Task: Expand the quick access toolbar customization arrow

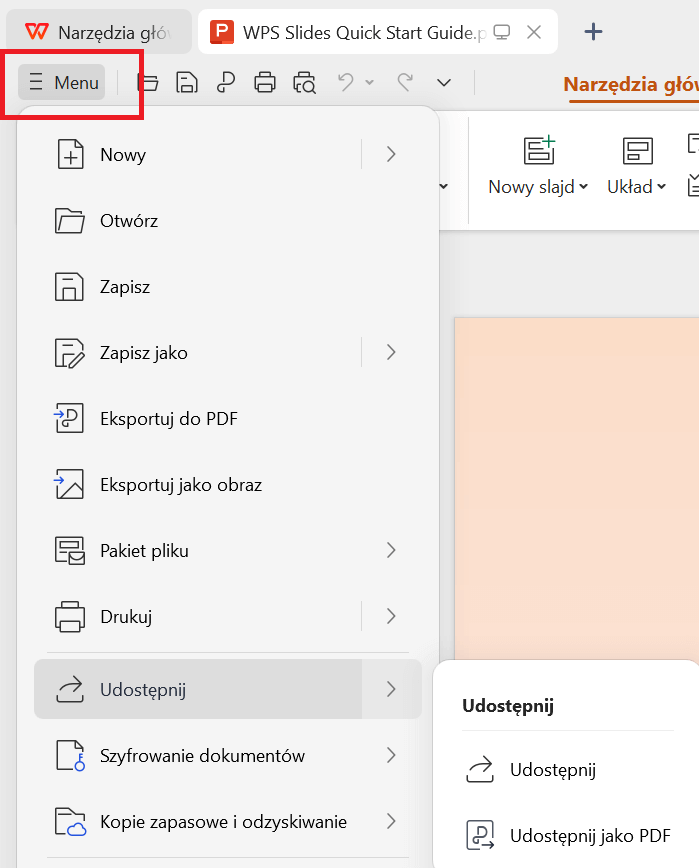Action: point(444,83)
